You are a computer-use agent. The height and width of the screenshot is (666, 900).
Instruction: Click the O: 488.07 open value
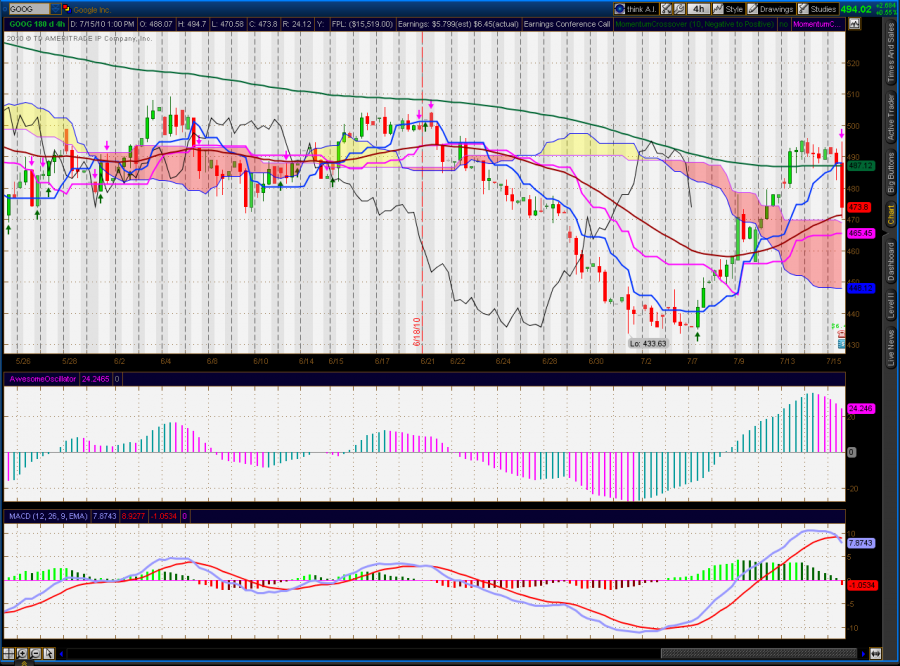156,24
